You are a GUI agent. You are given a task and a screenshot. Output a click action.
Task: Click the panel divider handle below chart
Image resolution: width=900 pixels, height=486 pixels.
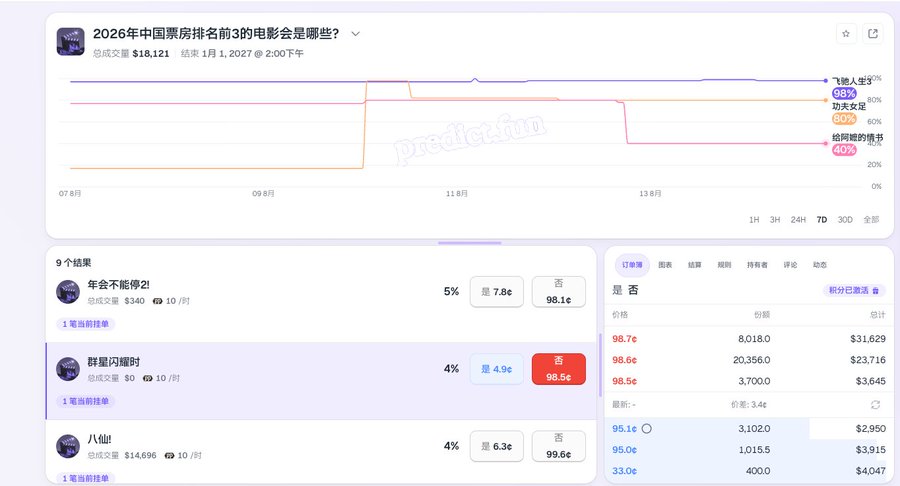[x=470, y=243]
